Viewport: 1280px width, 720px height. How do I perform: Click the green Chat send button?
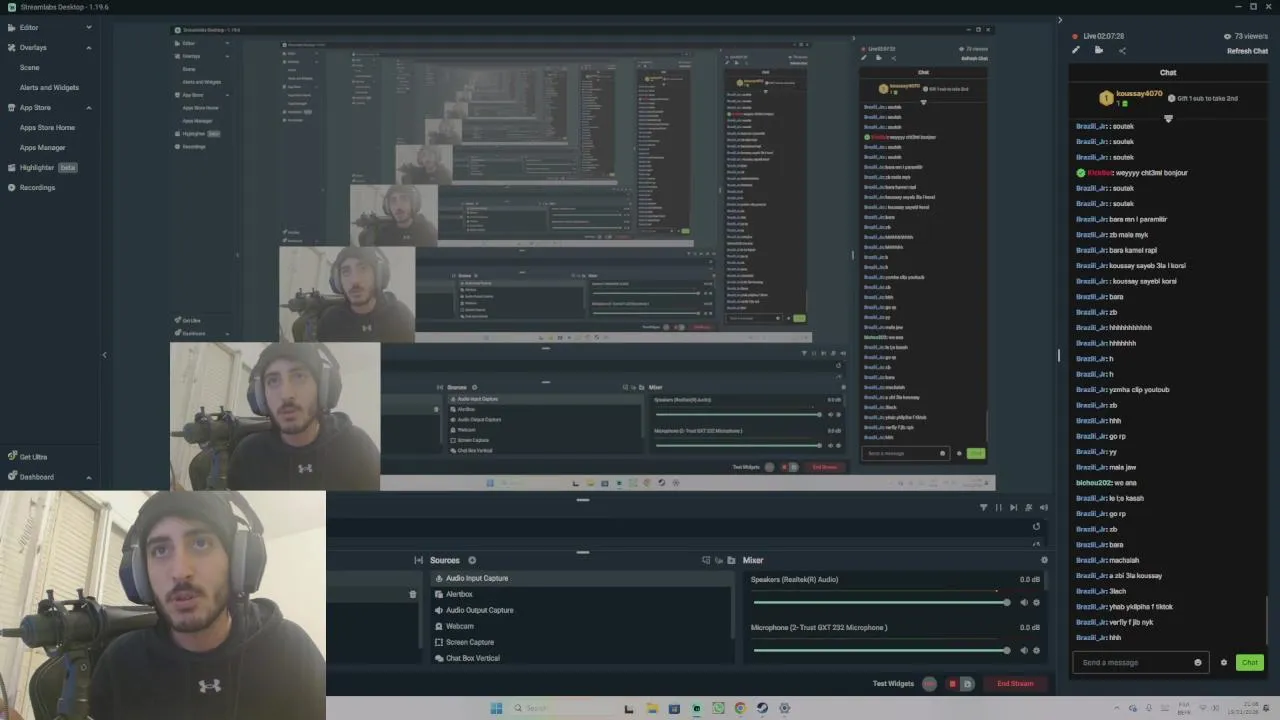(1250, 662)
